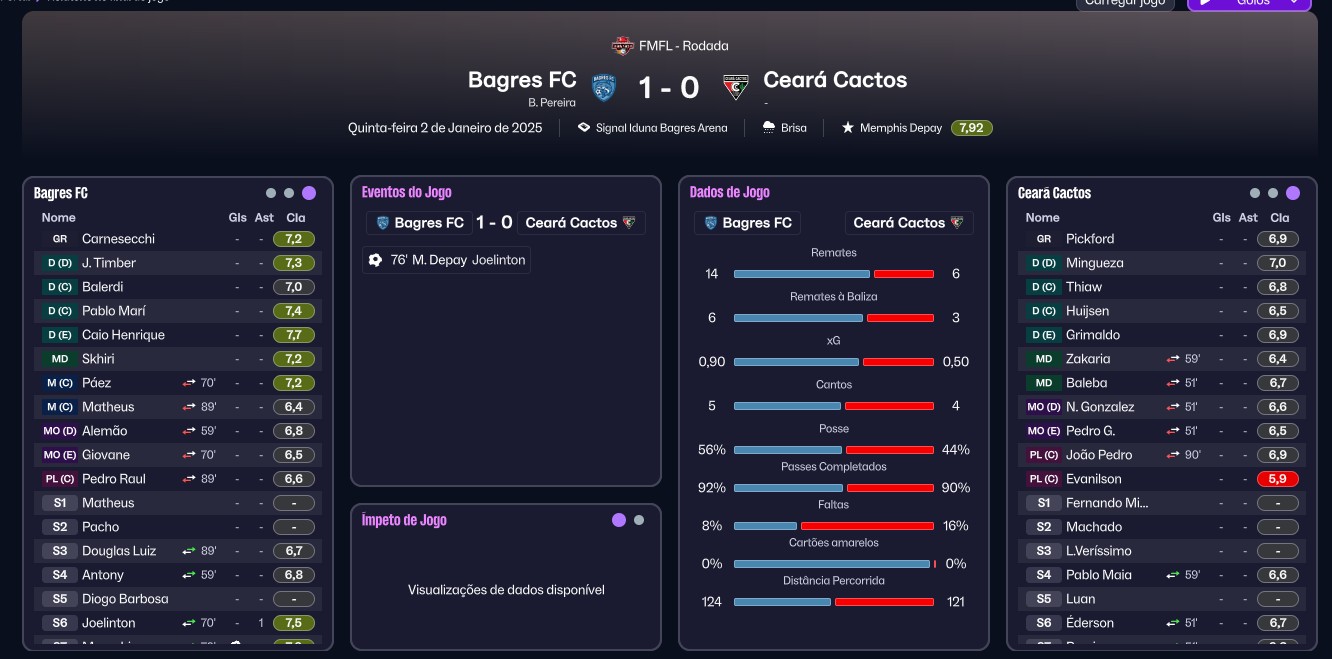Click the FMFL competition logo
The image size is (1332, 659).
point(622,46)
